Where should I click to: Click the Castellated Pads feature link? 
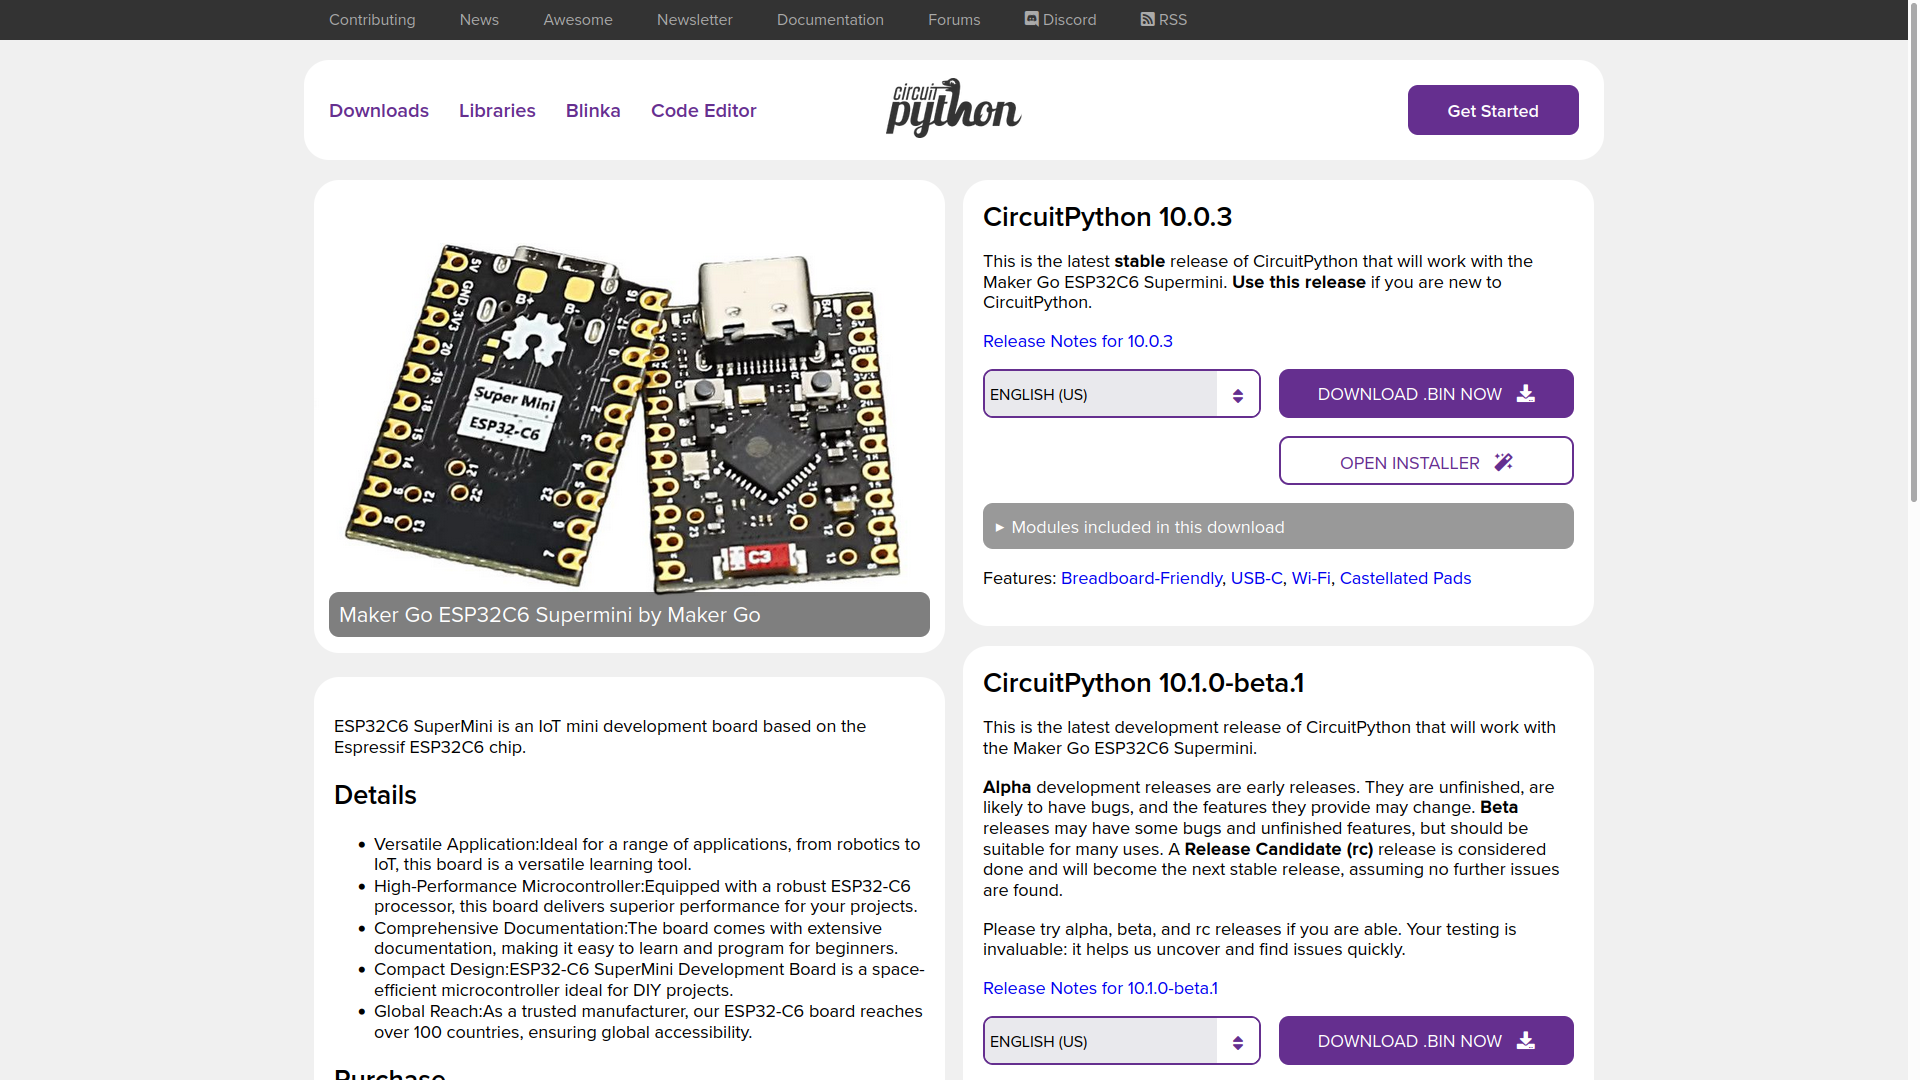click(1405, 578)
